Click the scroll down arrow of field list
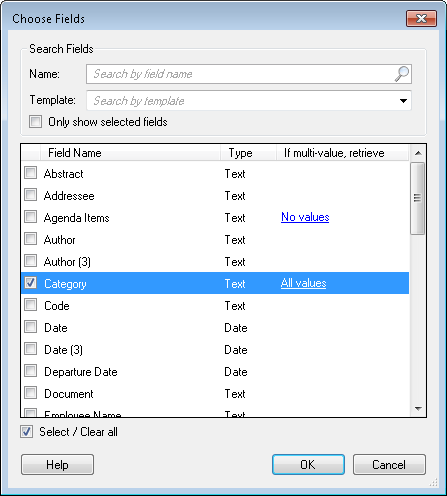Screen dimensions: 447x496 tap(418, 408)
